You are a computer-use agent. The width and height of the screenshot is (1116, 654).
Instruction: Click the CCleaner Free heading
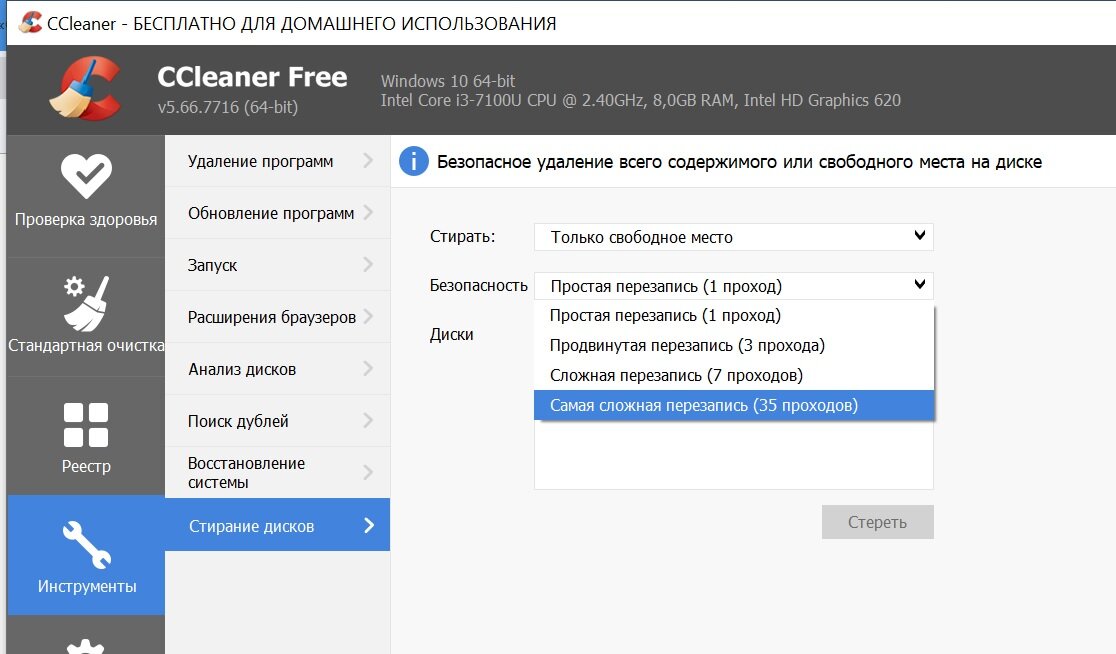(x=252, y=76)
